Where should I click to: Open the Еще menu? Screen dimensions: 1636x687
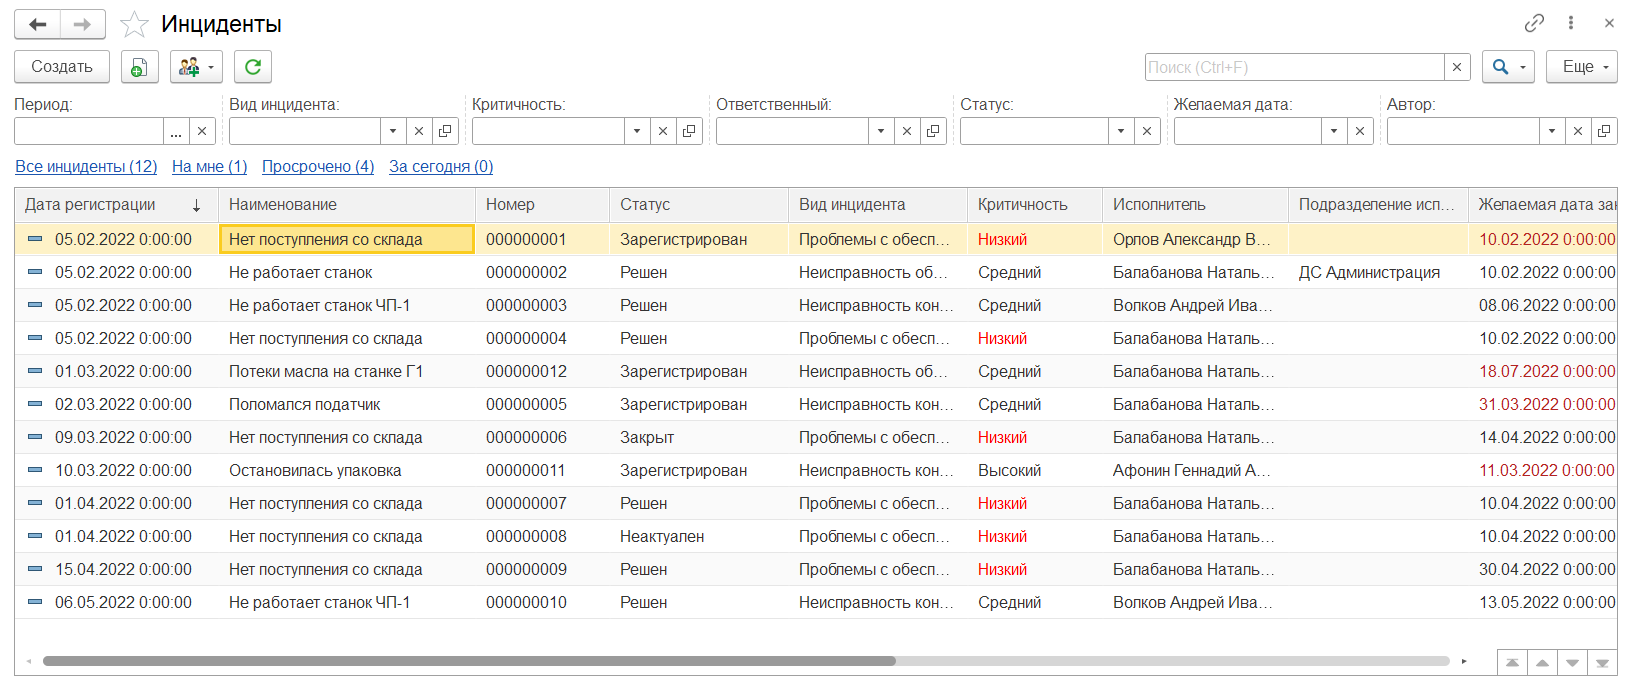point(1581,67)
